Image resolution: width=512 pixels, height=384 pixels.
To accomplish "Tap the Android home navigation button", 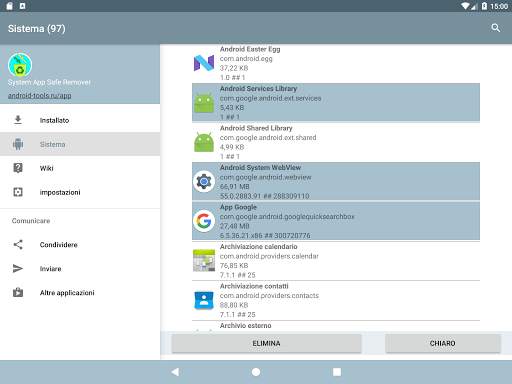I will click(x=256, y=372).
